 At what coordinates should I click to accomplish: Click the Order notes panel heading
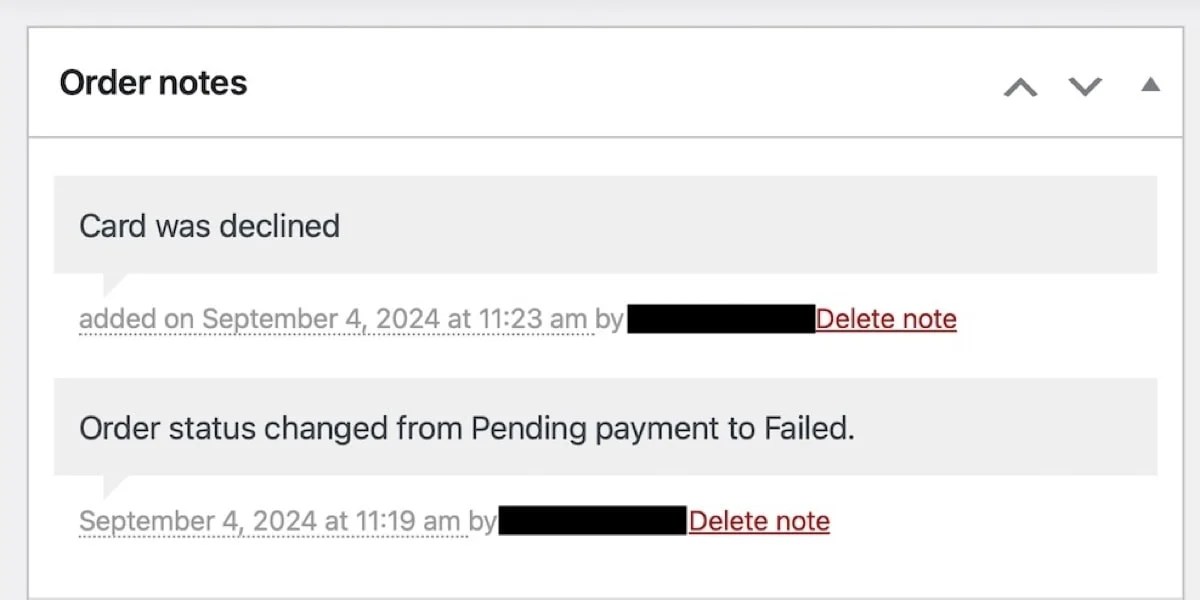pos(153,83)
